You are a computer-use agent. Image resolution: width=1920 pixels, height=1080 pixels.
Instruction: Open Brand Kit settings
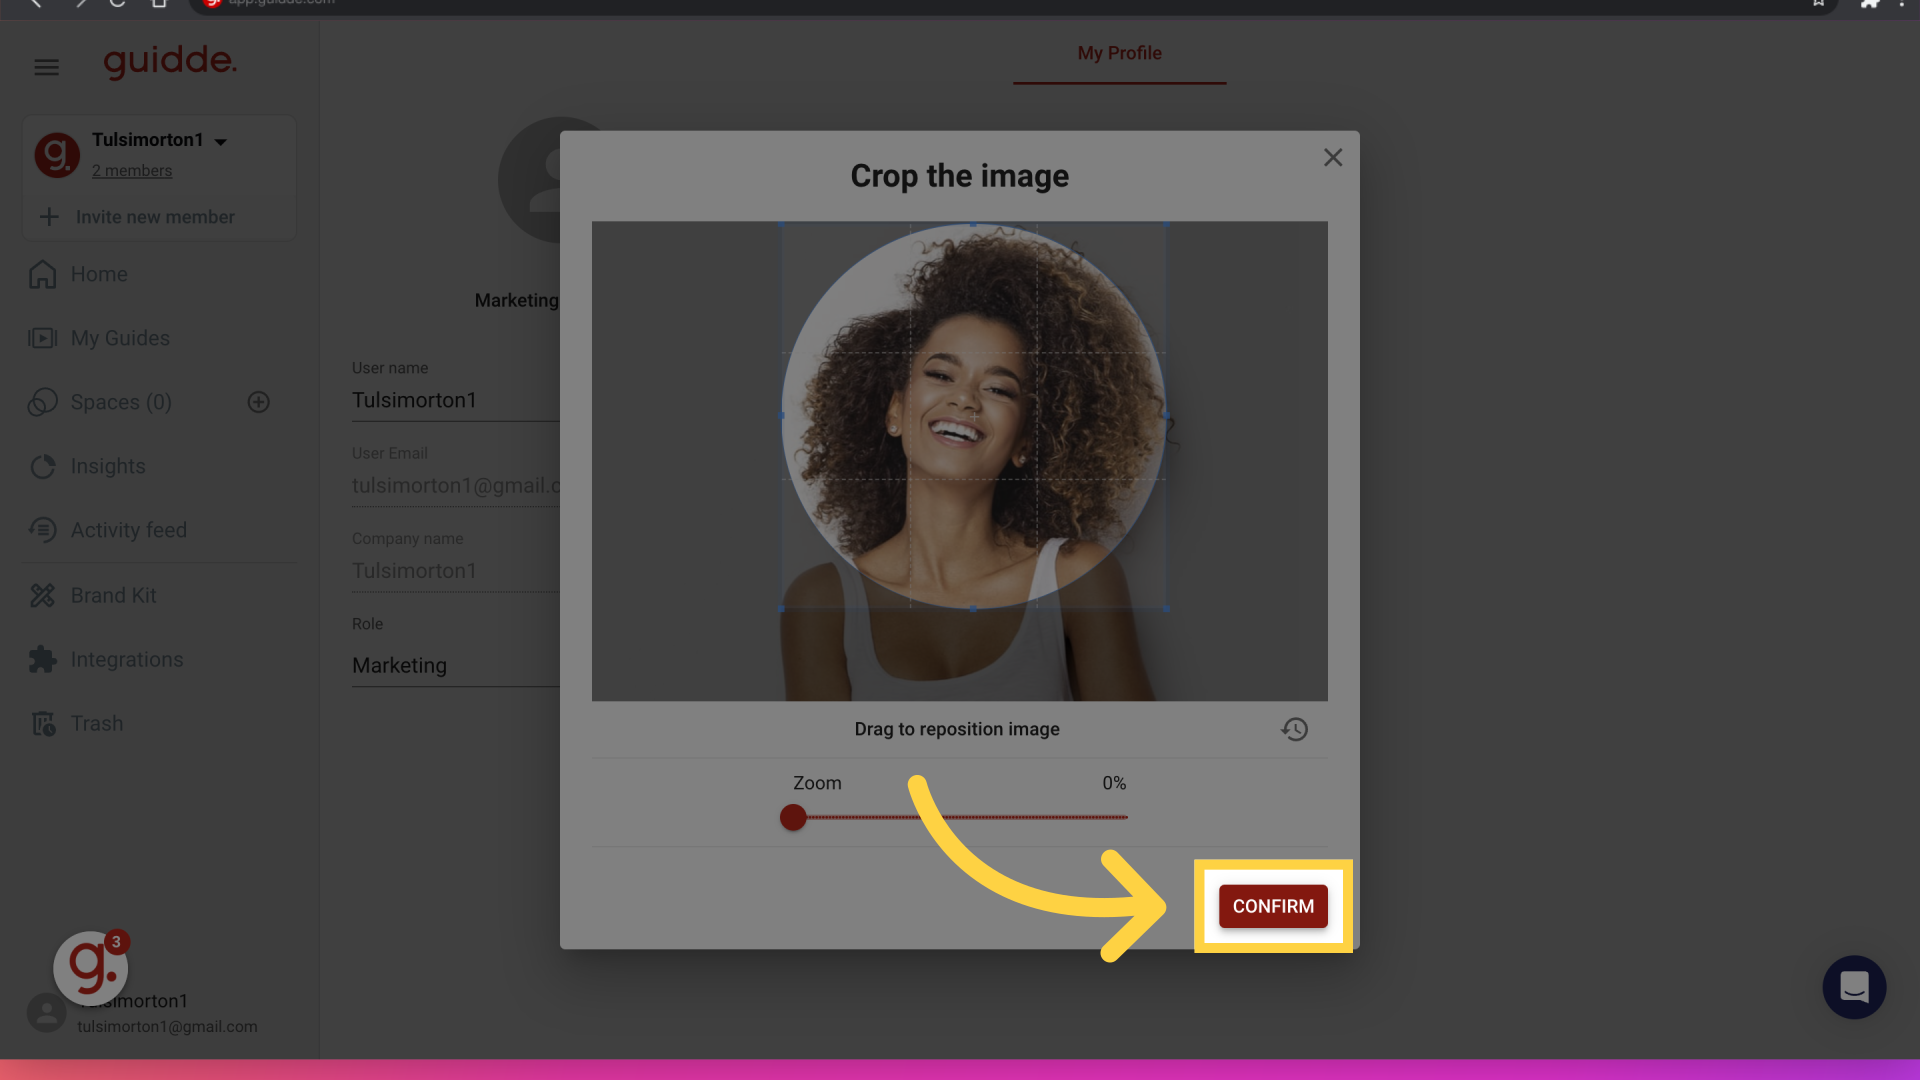[113, 596]
